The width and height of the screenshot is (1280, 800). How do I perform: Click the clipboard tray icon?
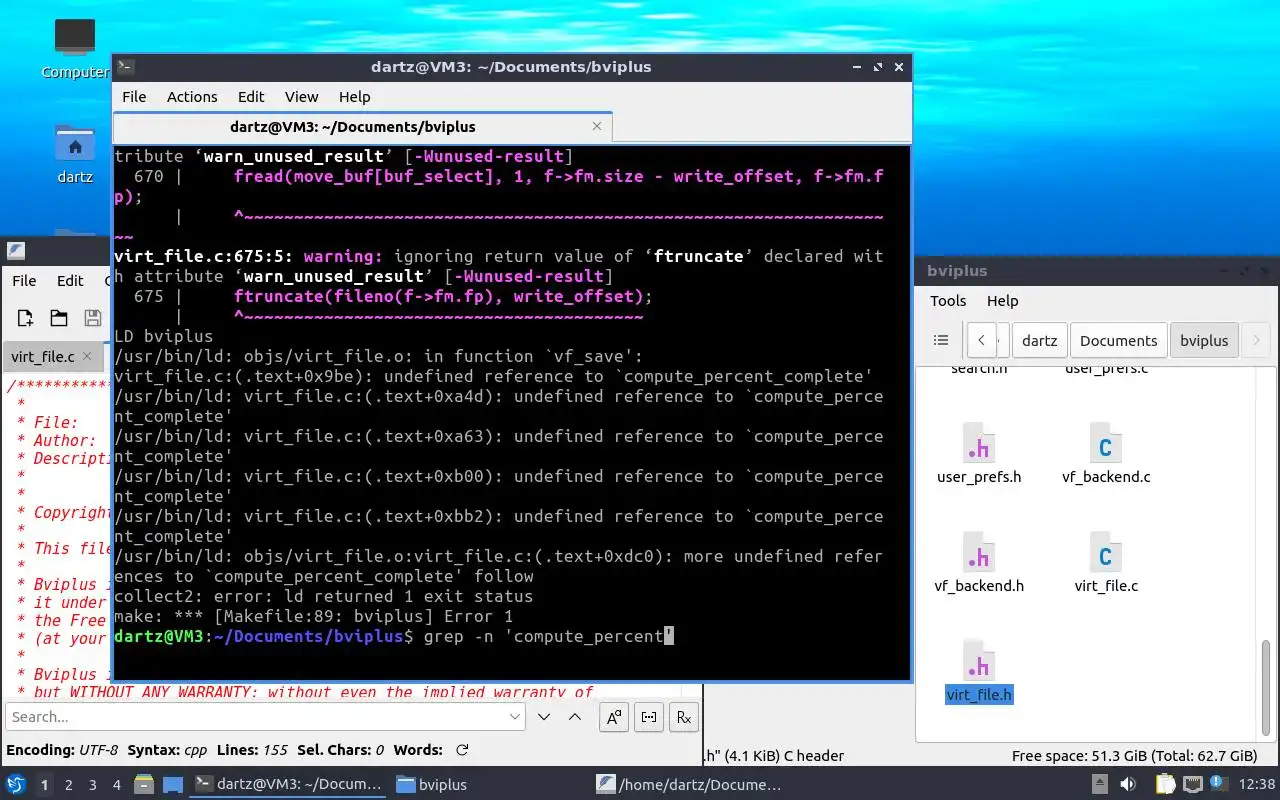pos(1165,785)
